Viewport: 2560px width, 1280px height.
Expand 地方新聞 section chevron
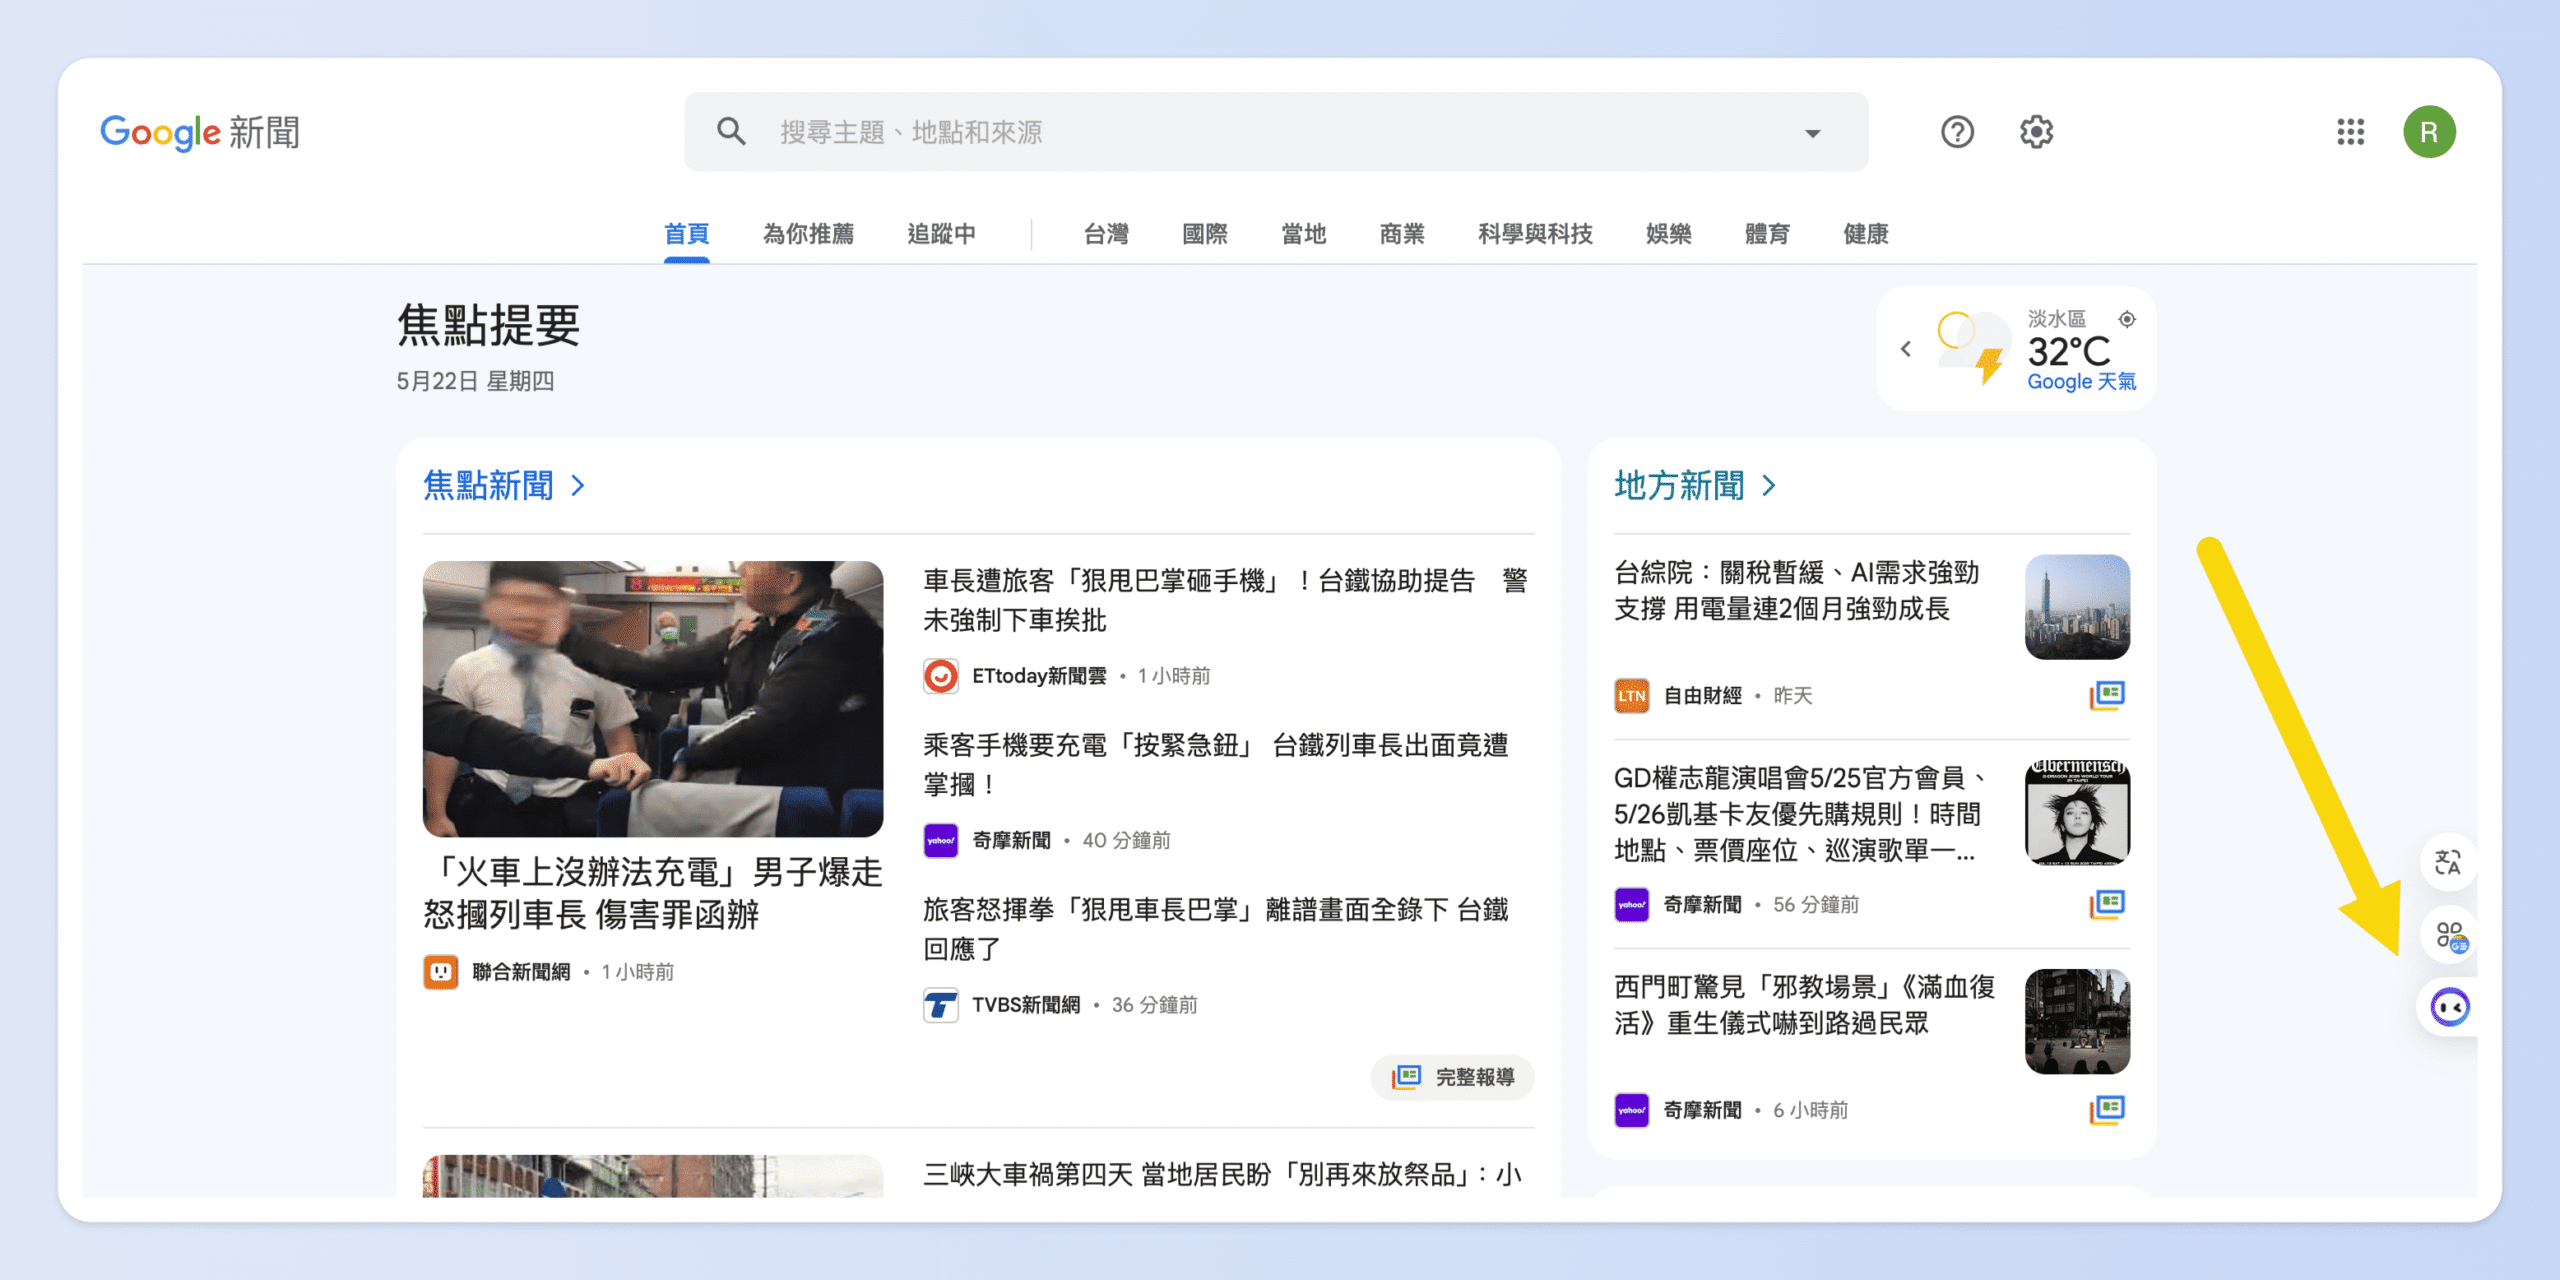click(x=1769, y=486)
